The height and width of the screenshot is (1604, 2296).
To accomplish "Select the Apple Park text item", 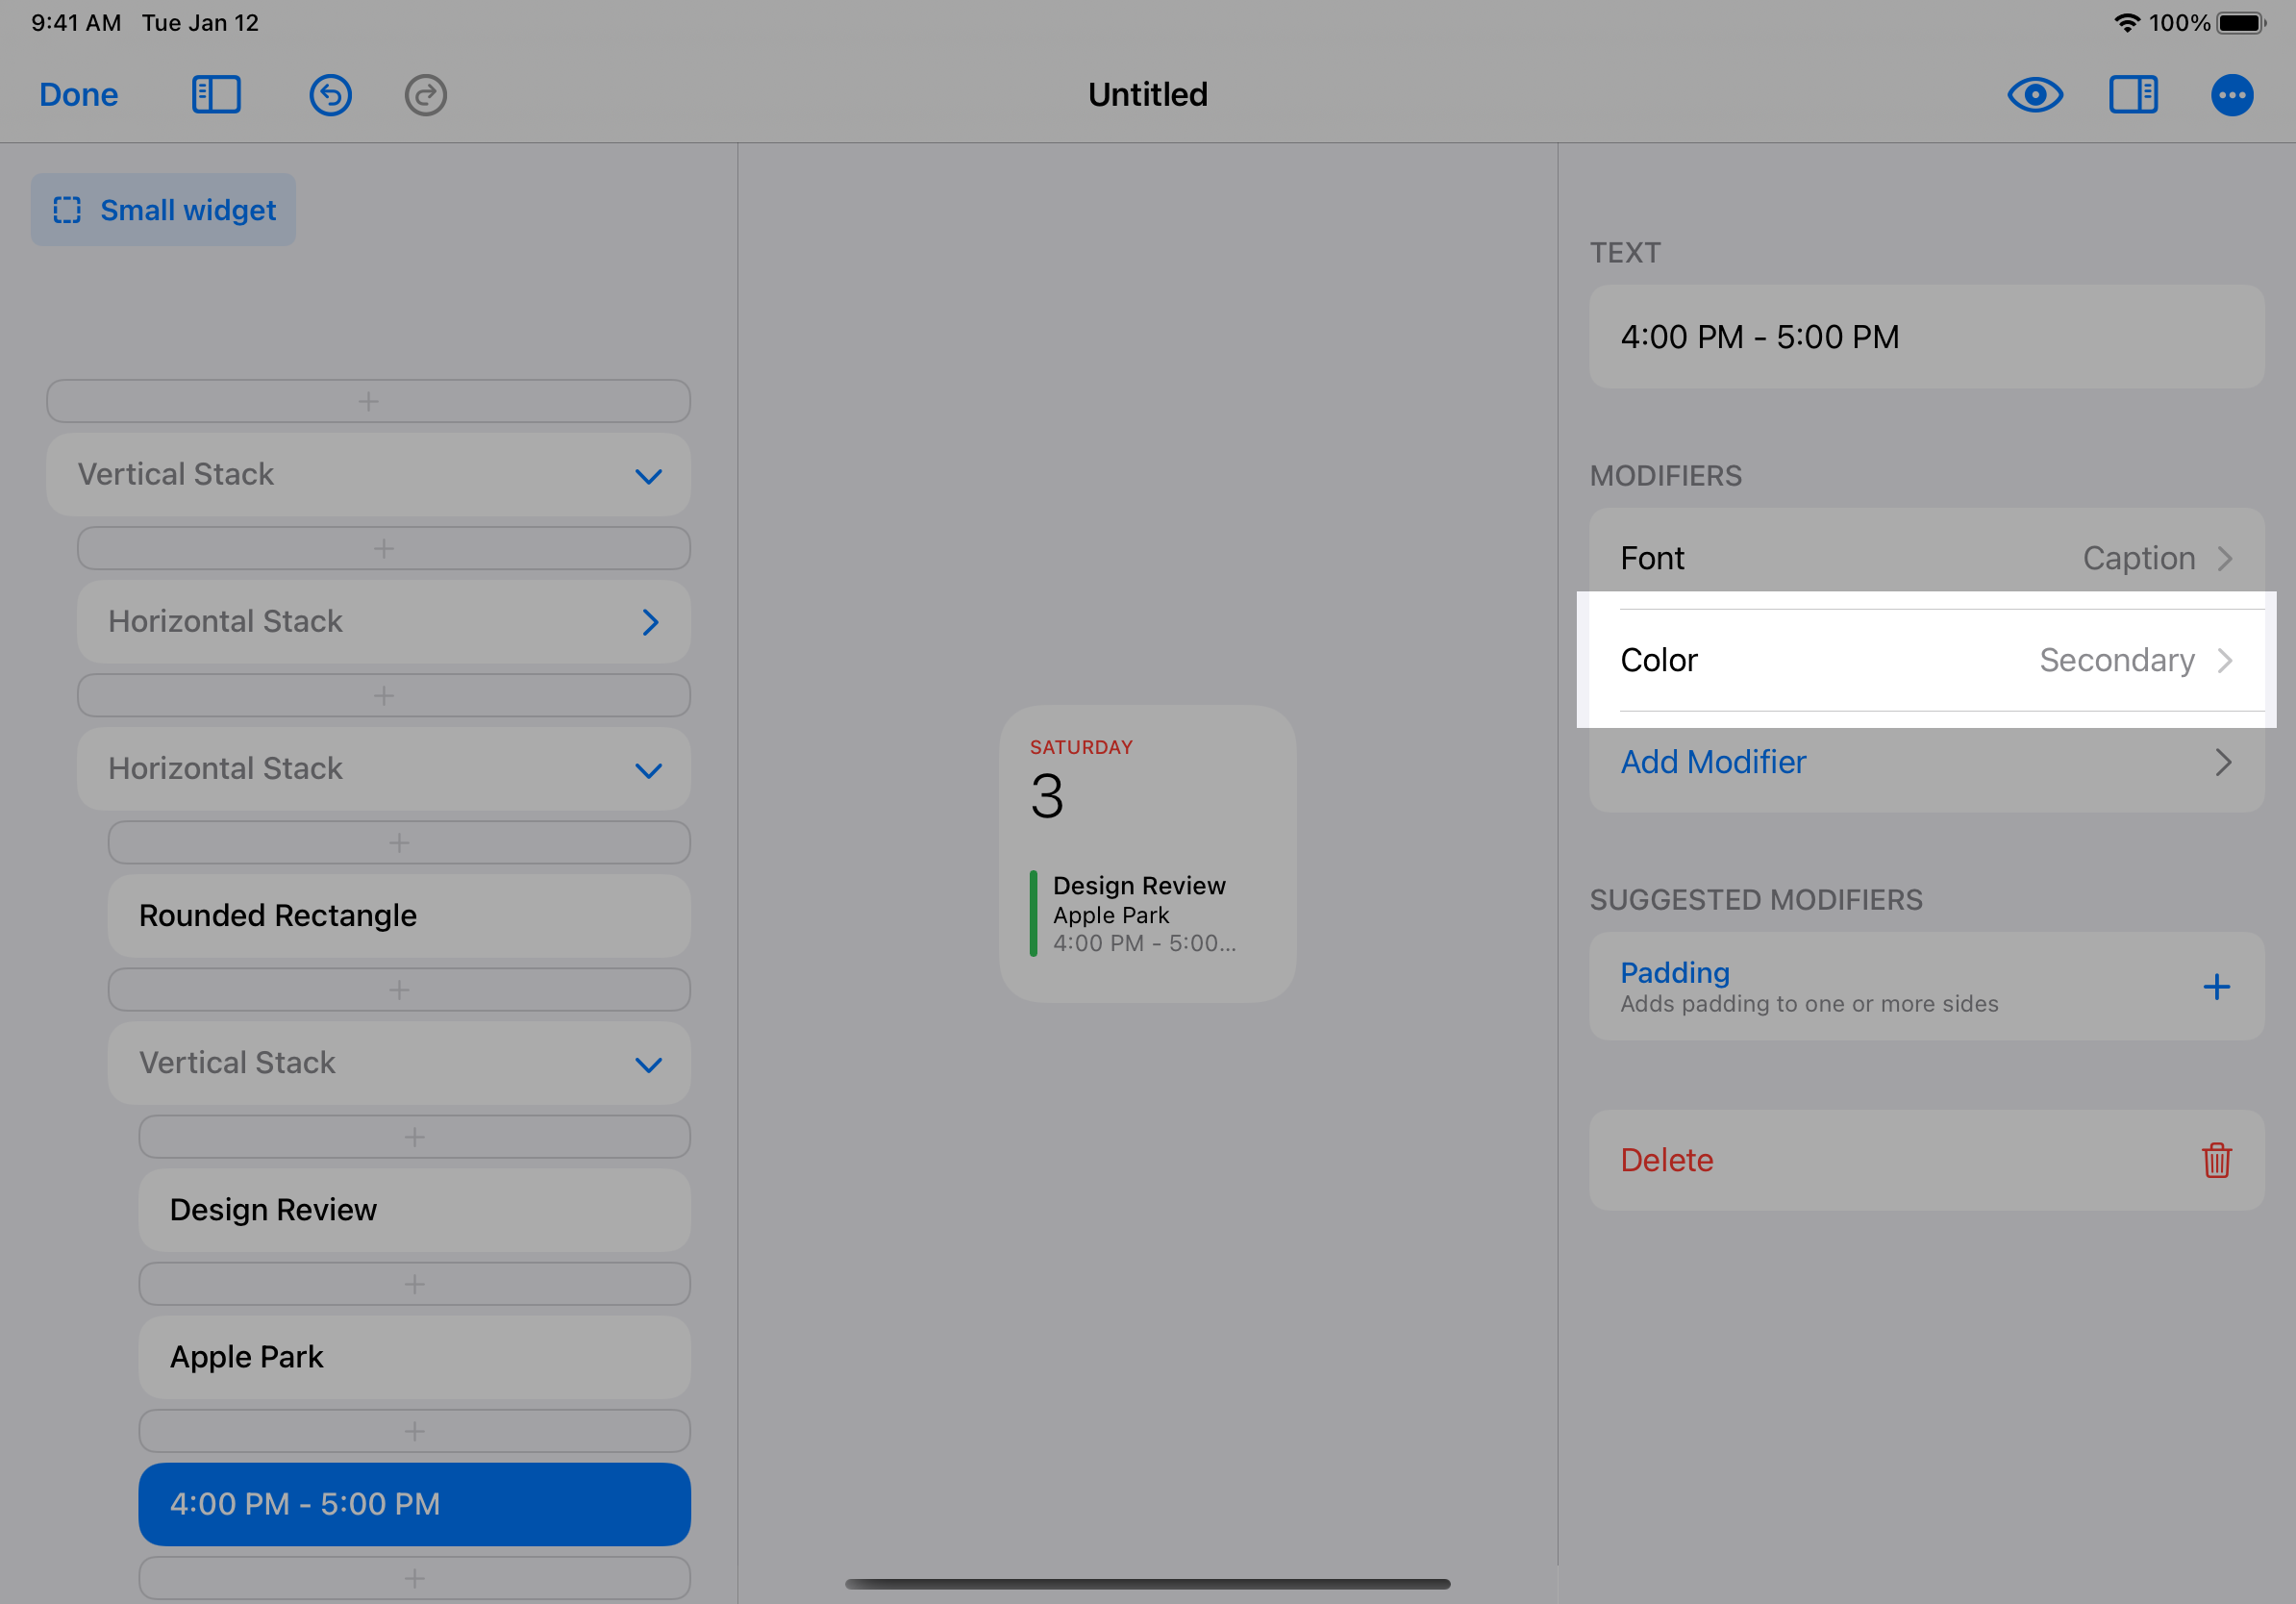I will point(414,1357).
